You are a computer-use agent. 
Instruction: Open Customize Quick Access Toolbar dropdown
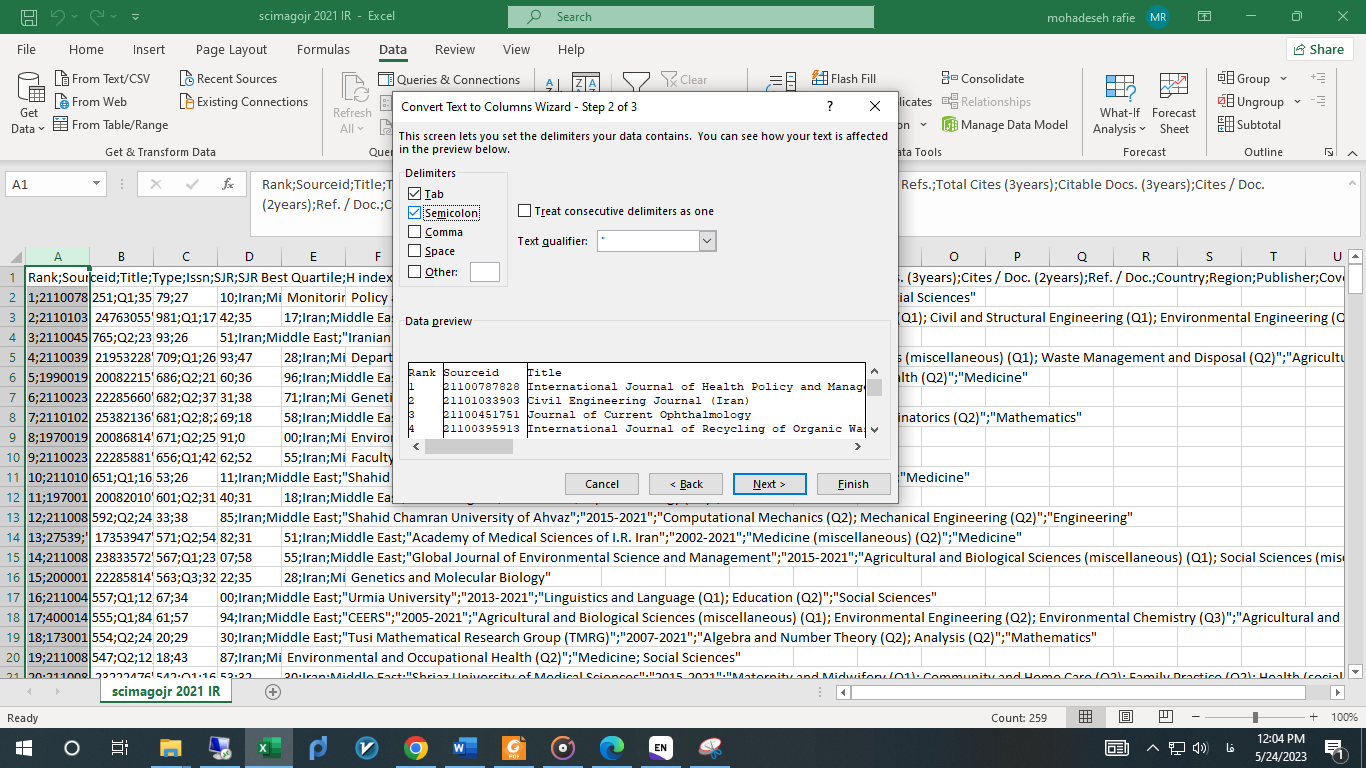[x=135, y=17]
